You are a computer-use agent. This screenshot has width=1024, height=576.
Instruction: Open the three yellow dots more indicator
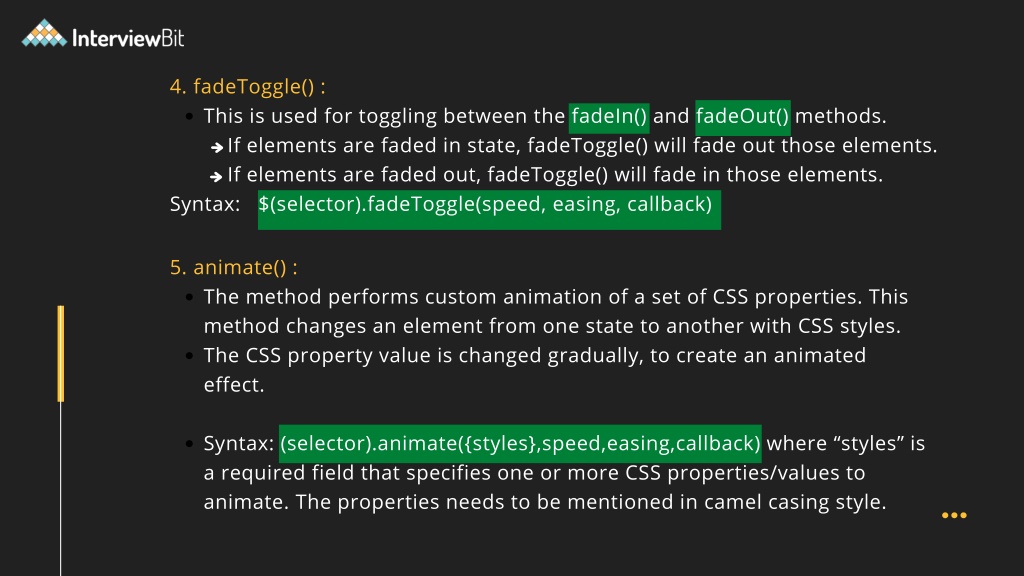click(954, 515)
